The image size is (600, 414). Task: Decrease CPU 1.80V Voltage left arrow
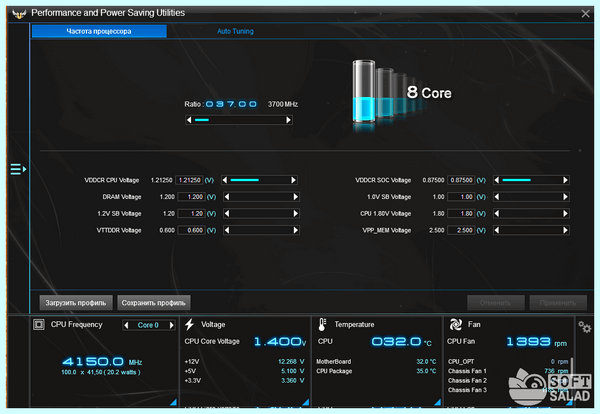[x=497, y=214]
